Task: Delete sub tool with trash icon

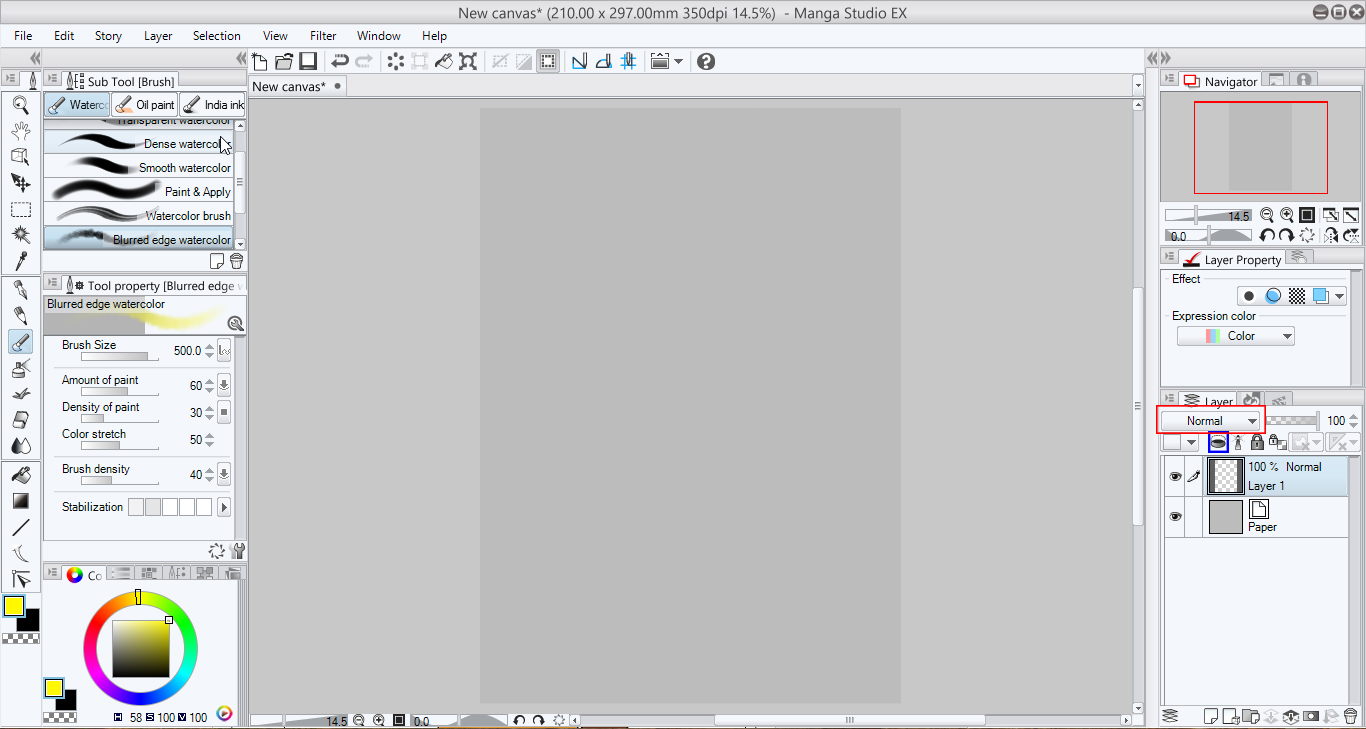Action: pos(236,261)
